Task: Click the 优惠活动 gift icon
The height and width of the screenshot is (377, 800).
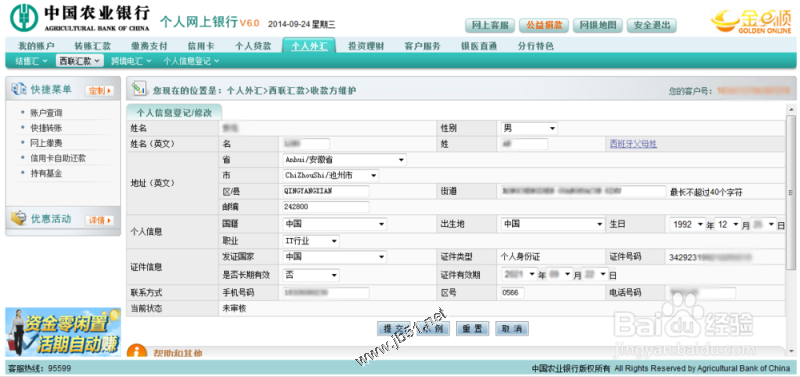Action: [18, 218]
